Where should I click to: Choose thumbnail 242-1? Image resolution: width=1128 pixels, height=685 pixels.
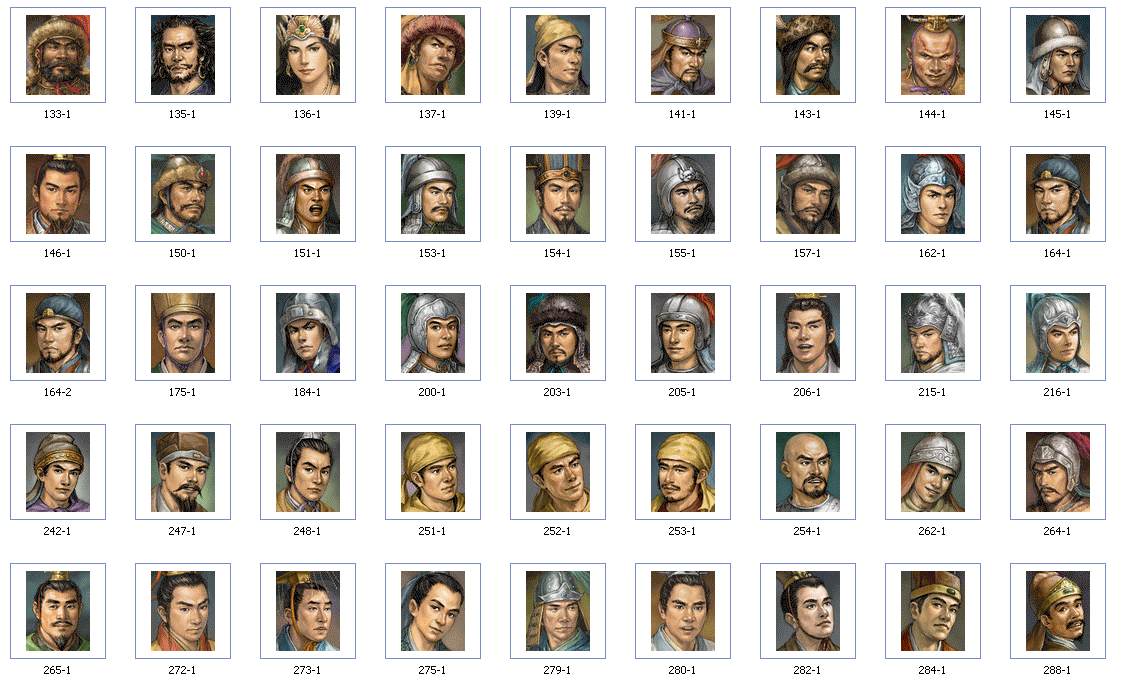[58, 472]
